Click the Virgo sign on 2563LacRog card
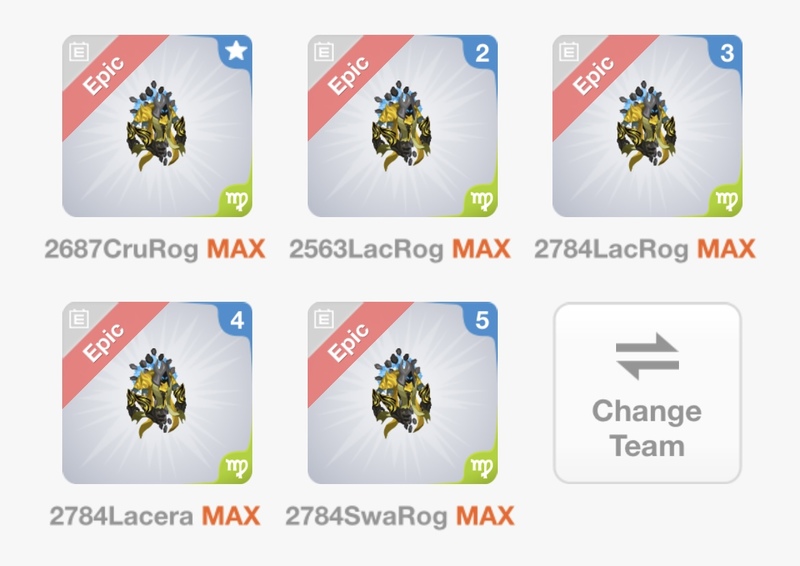 pyautogui.click(x=482, y=201)
